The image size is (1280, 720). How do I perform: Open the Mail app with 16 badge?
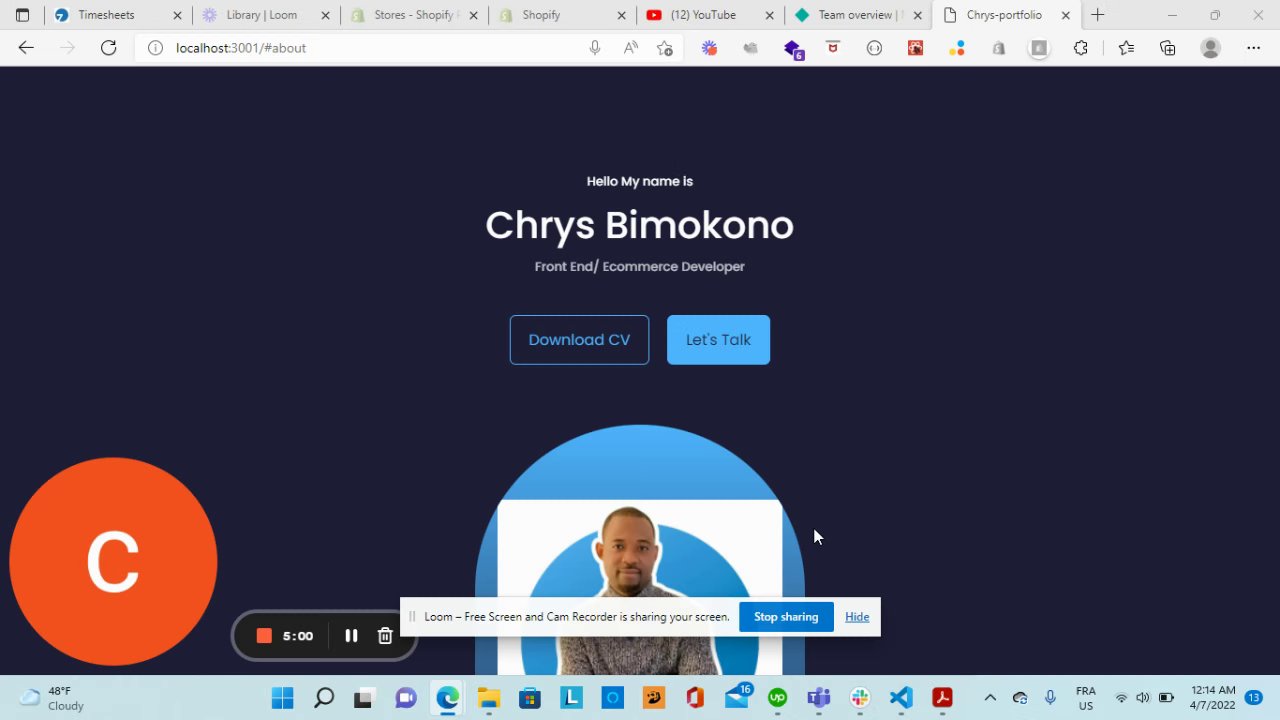737,697
